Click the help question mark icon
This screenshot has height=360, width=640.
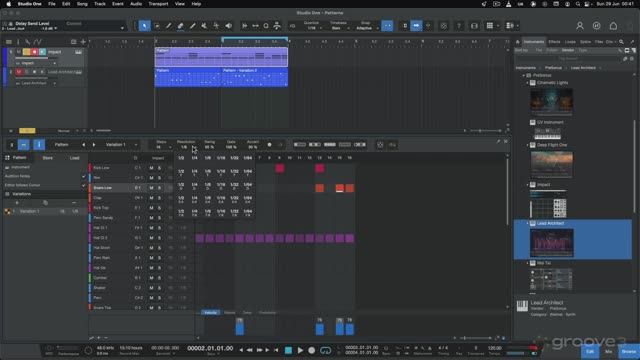coord(459,26)
